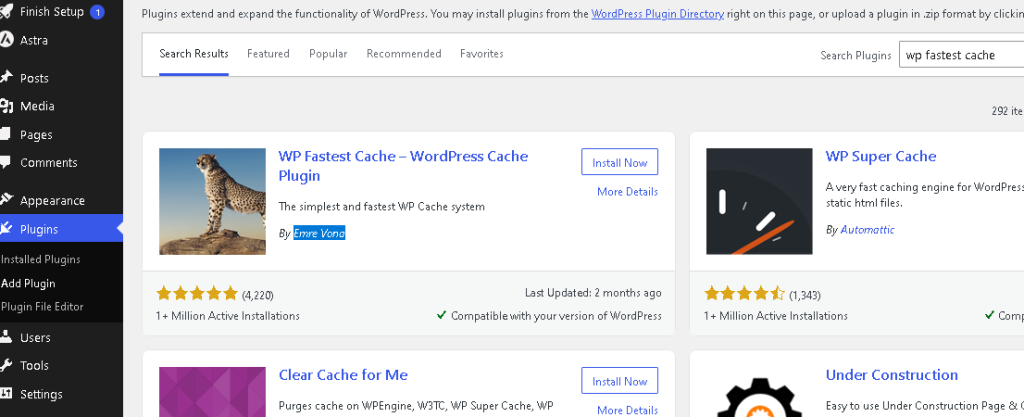Viewport: 1024px width, 417px height.
Task: Click the WP Super Cache star rating
Action: 744,294
